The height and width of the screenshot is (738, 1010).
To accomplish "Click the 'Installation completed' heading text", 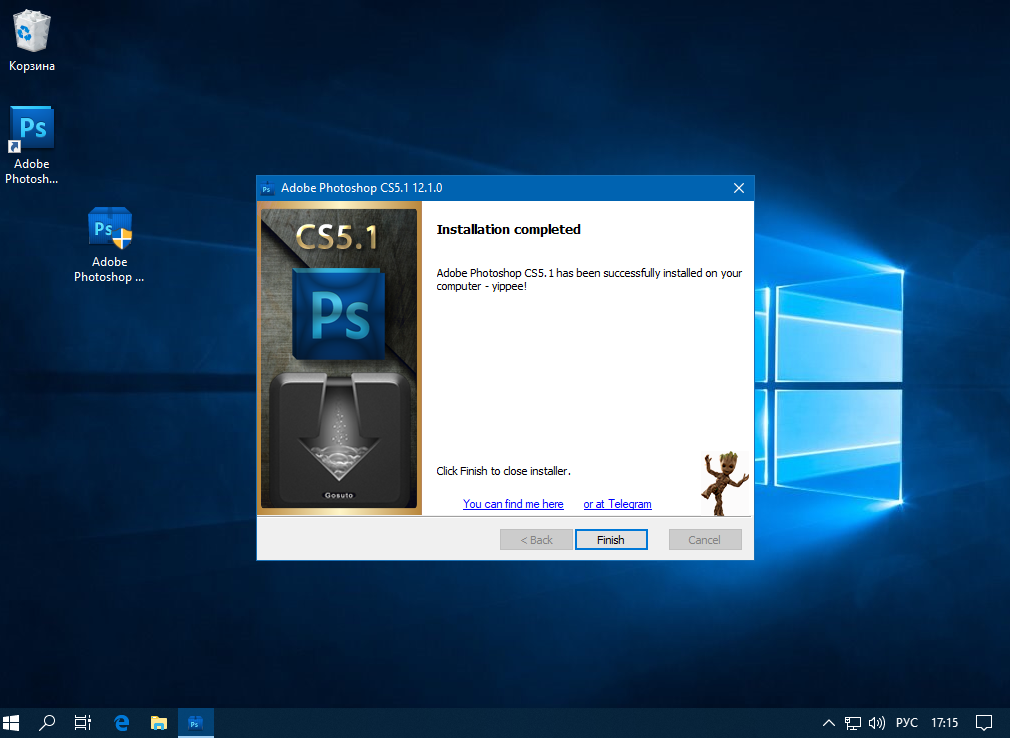I will (x=508, y=229).
